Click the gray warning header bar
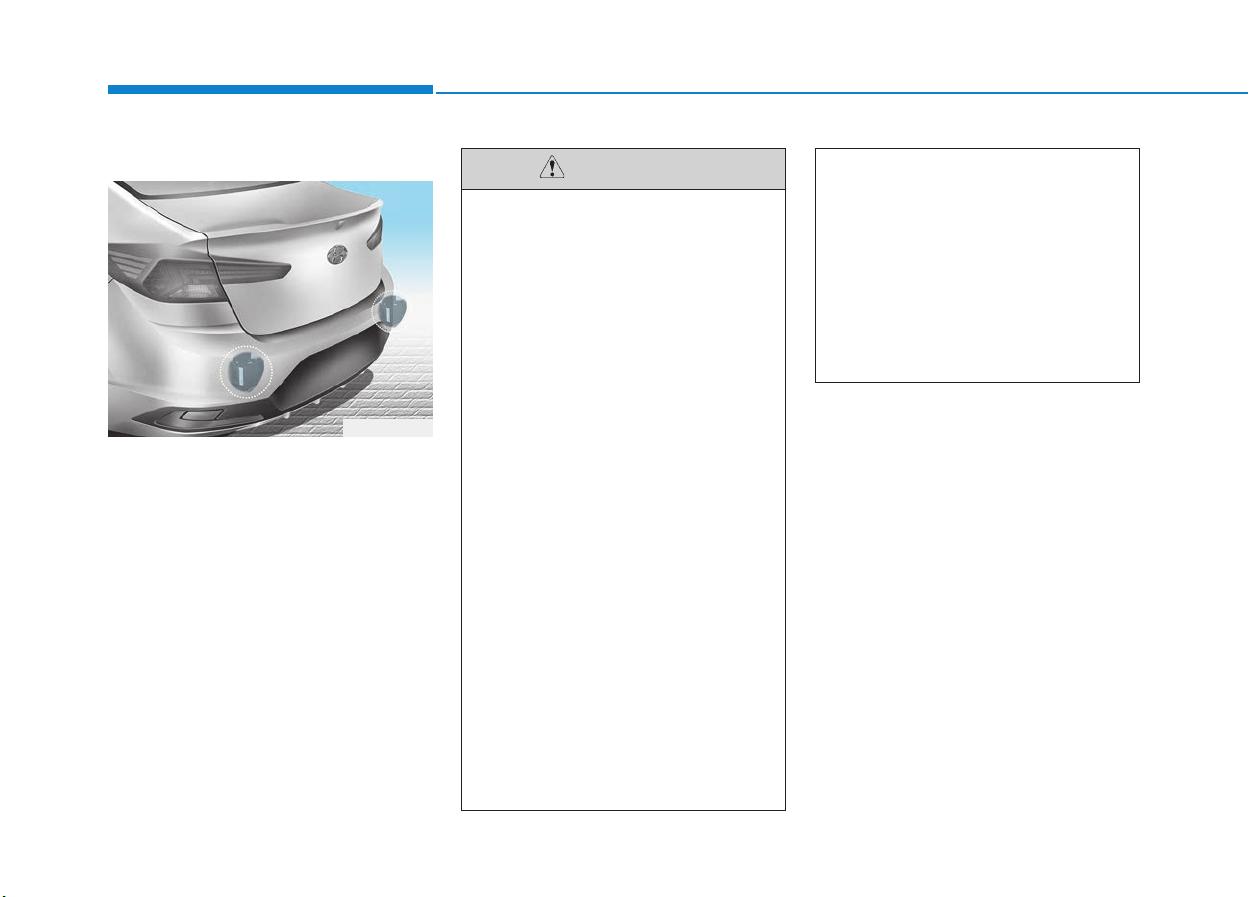 click(623, 169)
